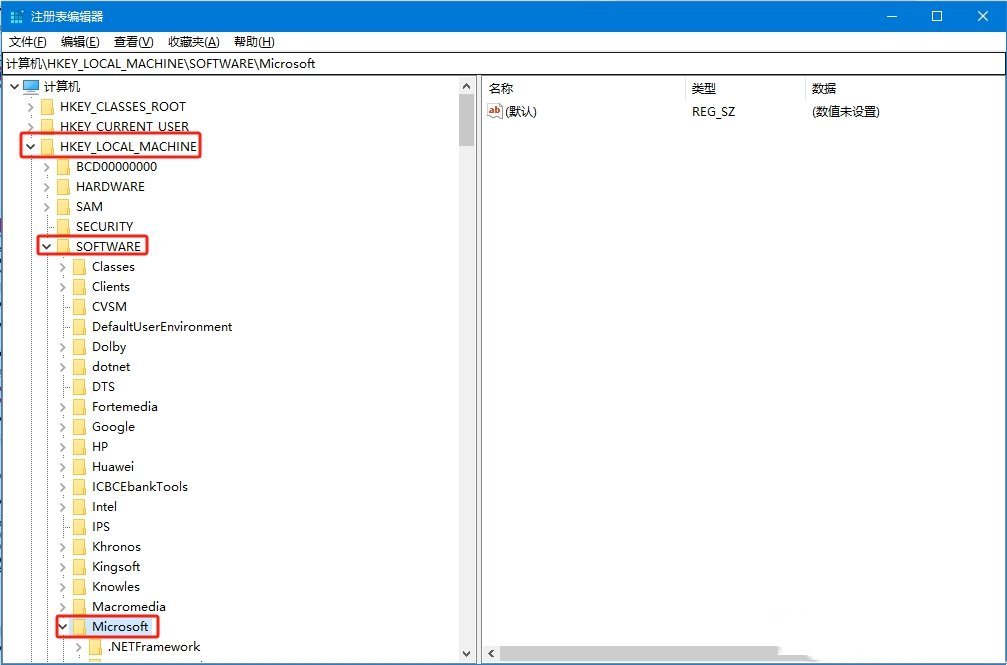This screenshot has width=1007, height=665.
Task: Collapse the SOFTWARE key arrow
Action: click(46, 247)
